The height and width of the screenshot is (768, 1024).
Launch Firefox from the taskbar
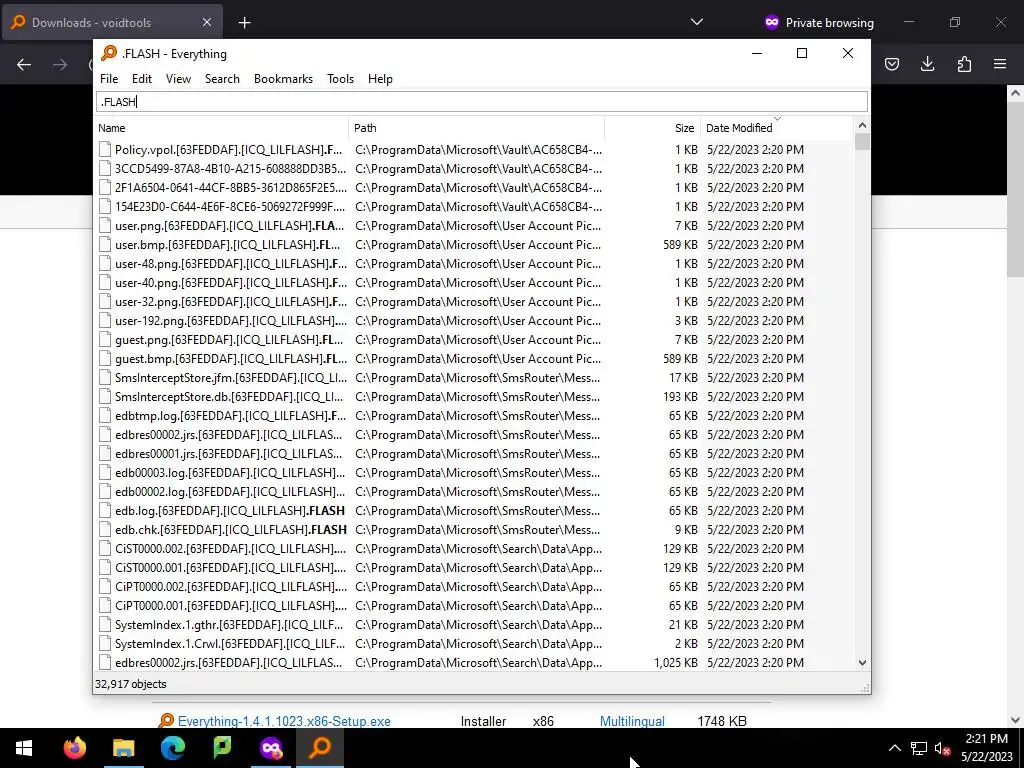74,748
